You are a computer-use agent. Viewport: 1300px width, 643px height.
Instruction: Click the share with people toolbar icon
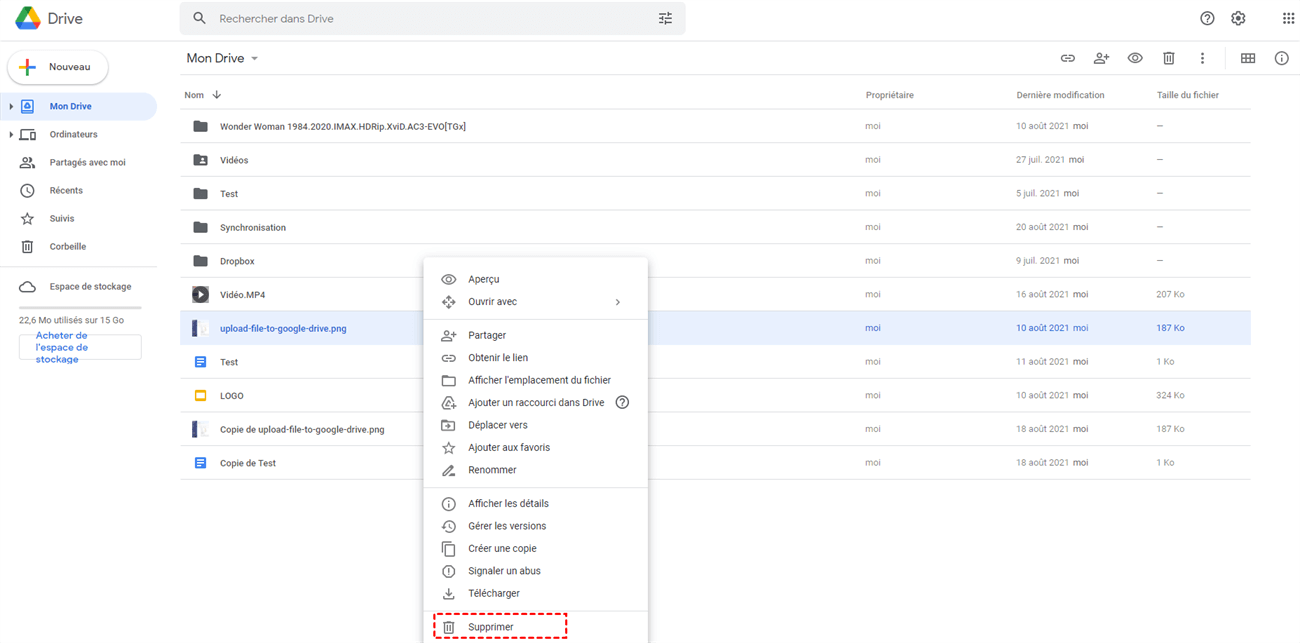pyautogui.click(x=1101, y=58)
